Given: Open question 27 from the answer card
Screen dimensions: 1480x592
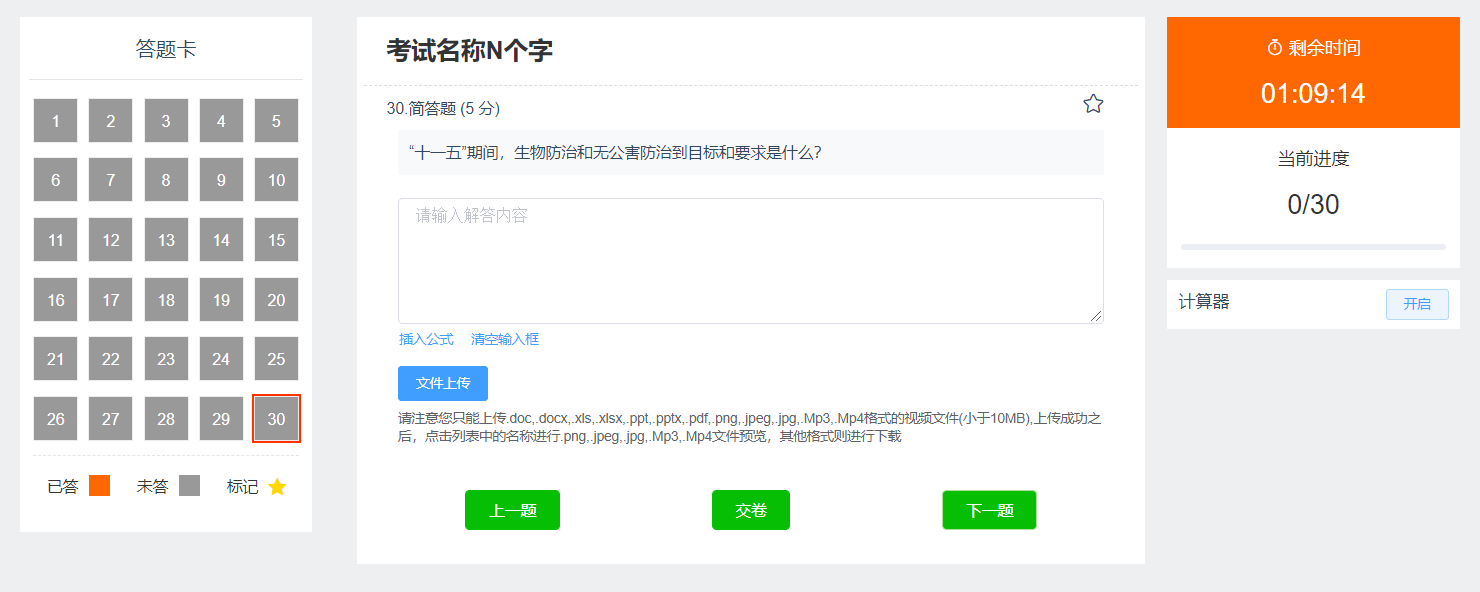Looking at the screenshot, I should coord(111,419).
